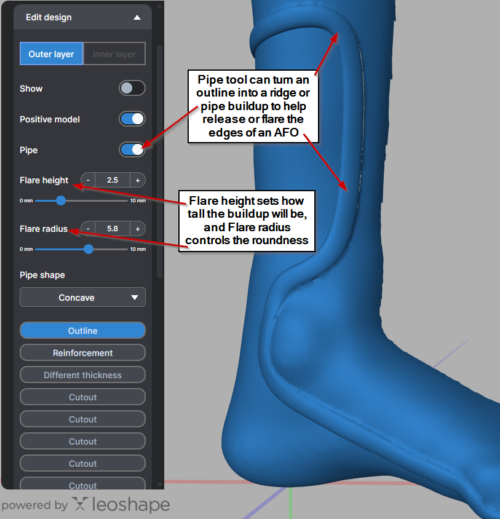Click the Flare radius value field 5.8
500x519 pixels.
(x=113, y=229)
